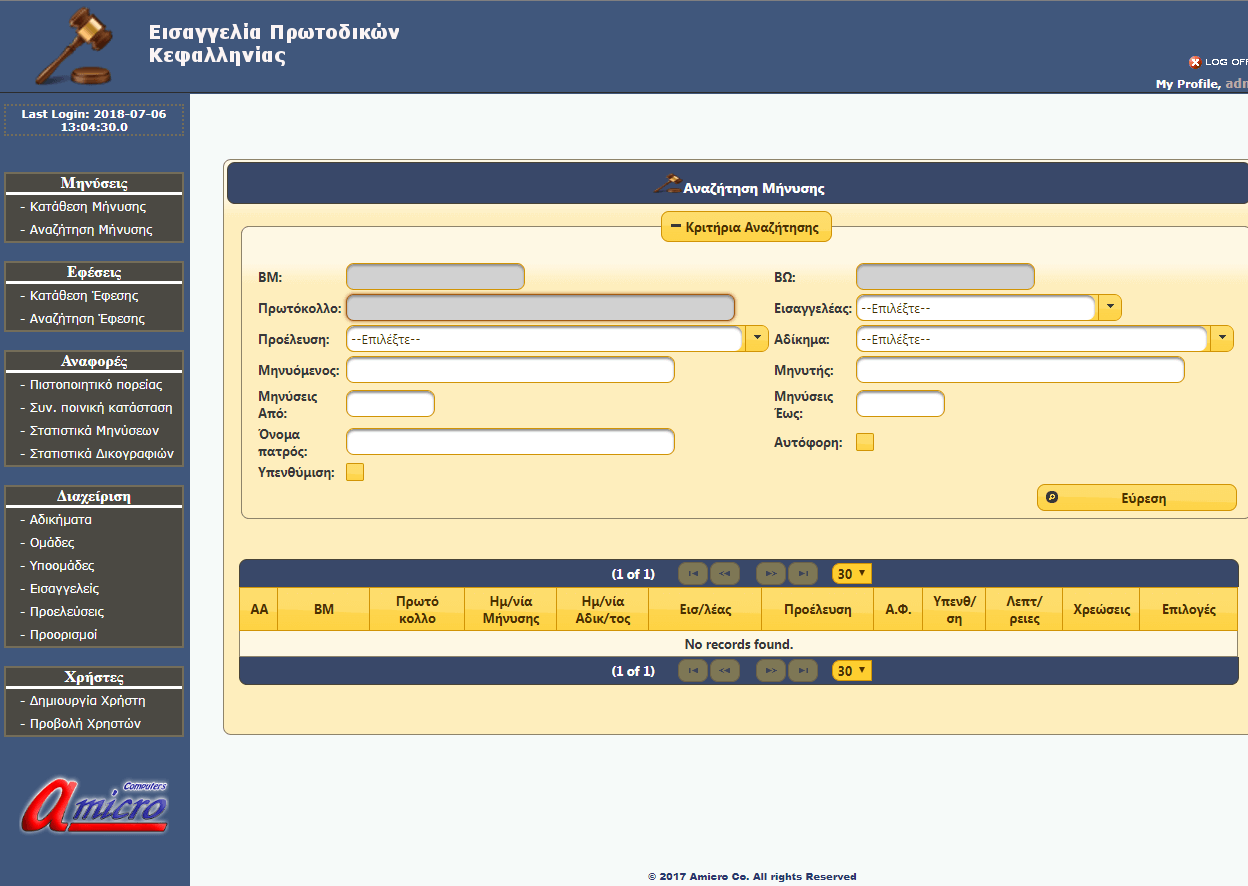Image resolution: width=1248 pixels, height=886 pixels.
Task: Click the red Log Off icon
Action: [1194, 62]
